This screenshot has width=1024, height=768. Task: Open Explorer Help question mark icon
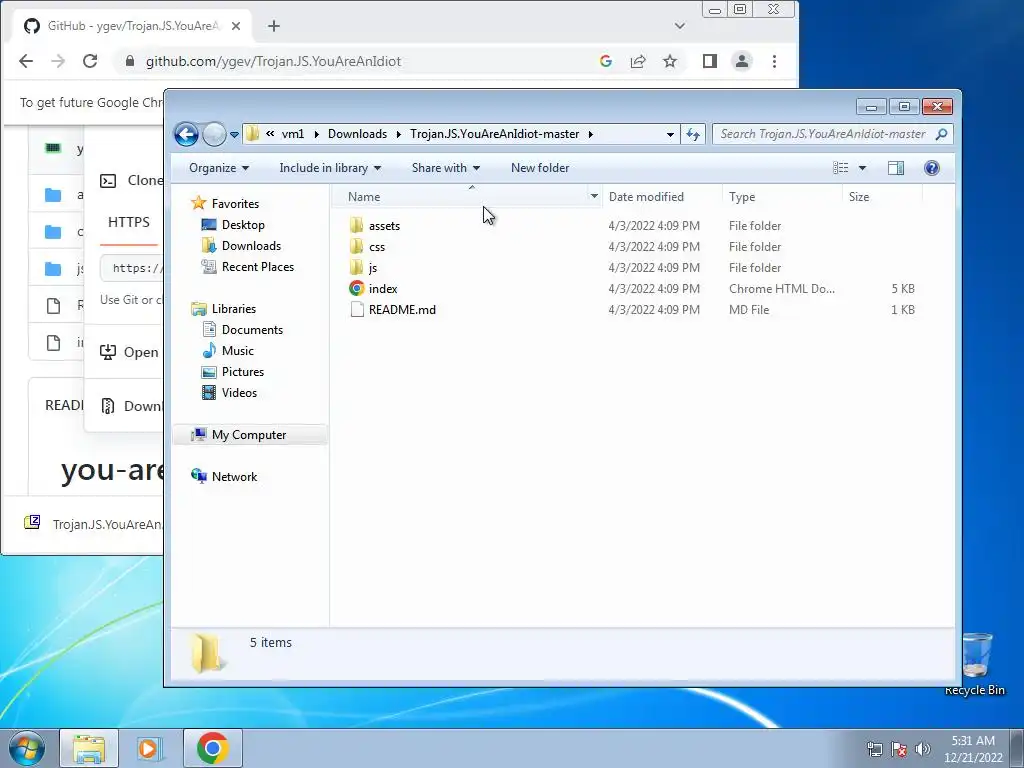932,168
